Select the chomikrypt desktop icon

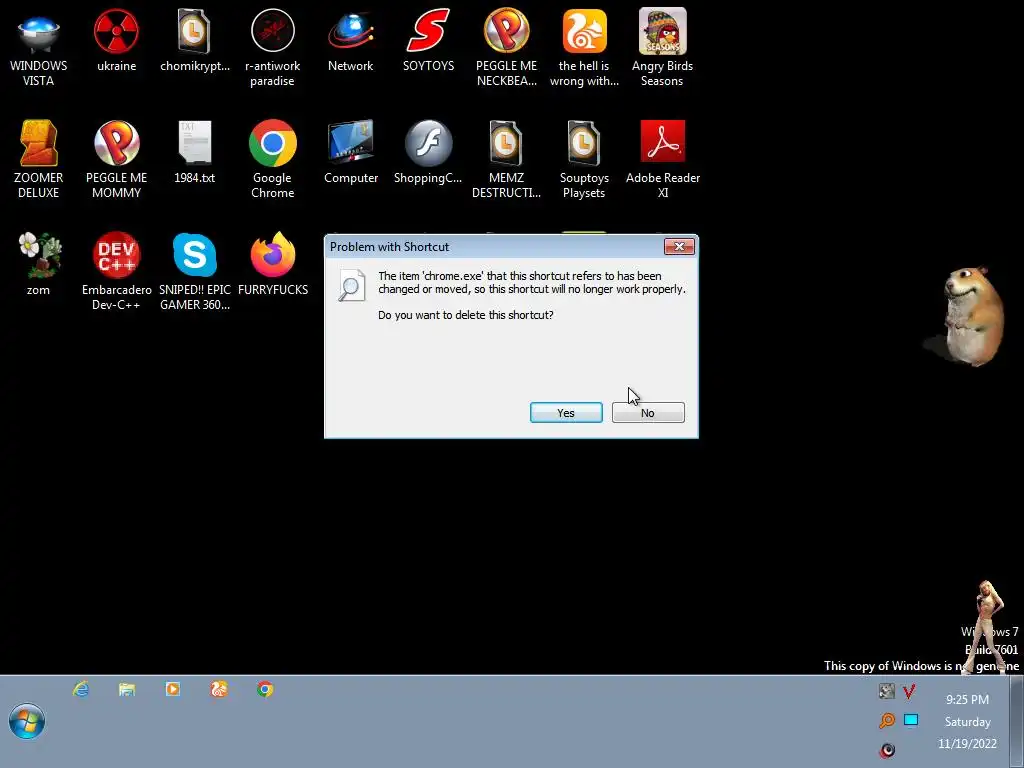click(195, 40)
